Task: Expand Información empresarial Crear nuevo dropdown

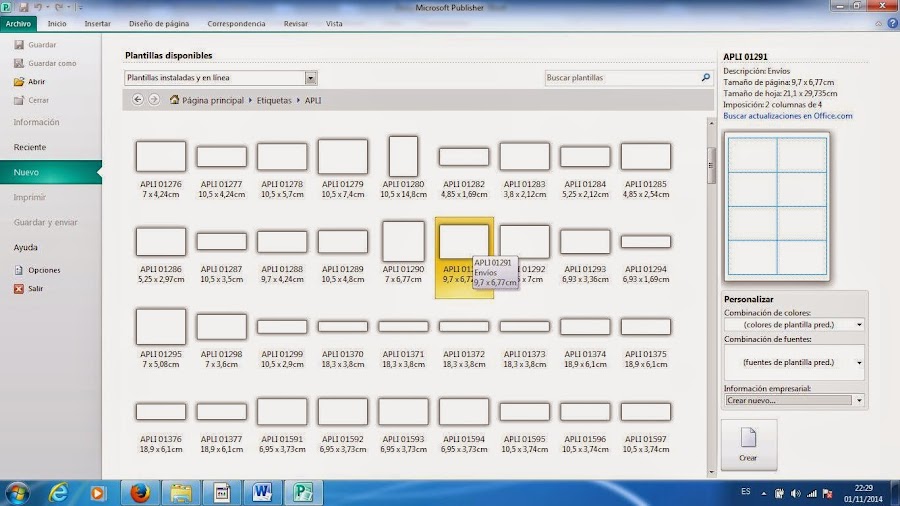Action: click(x=859, y=400)
